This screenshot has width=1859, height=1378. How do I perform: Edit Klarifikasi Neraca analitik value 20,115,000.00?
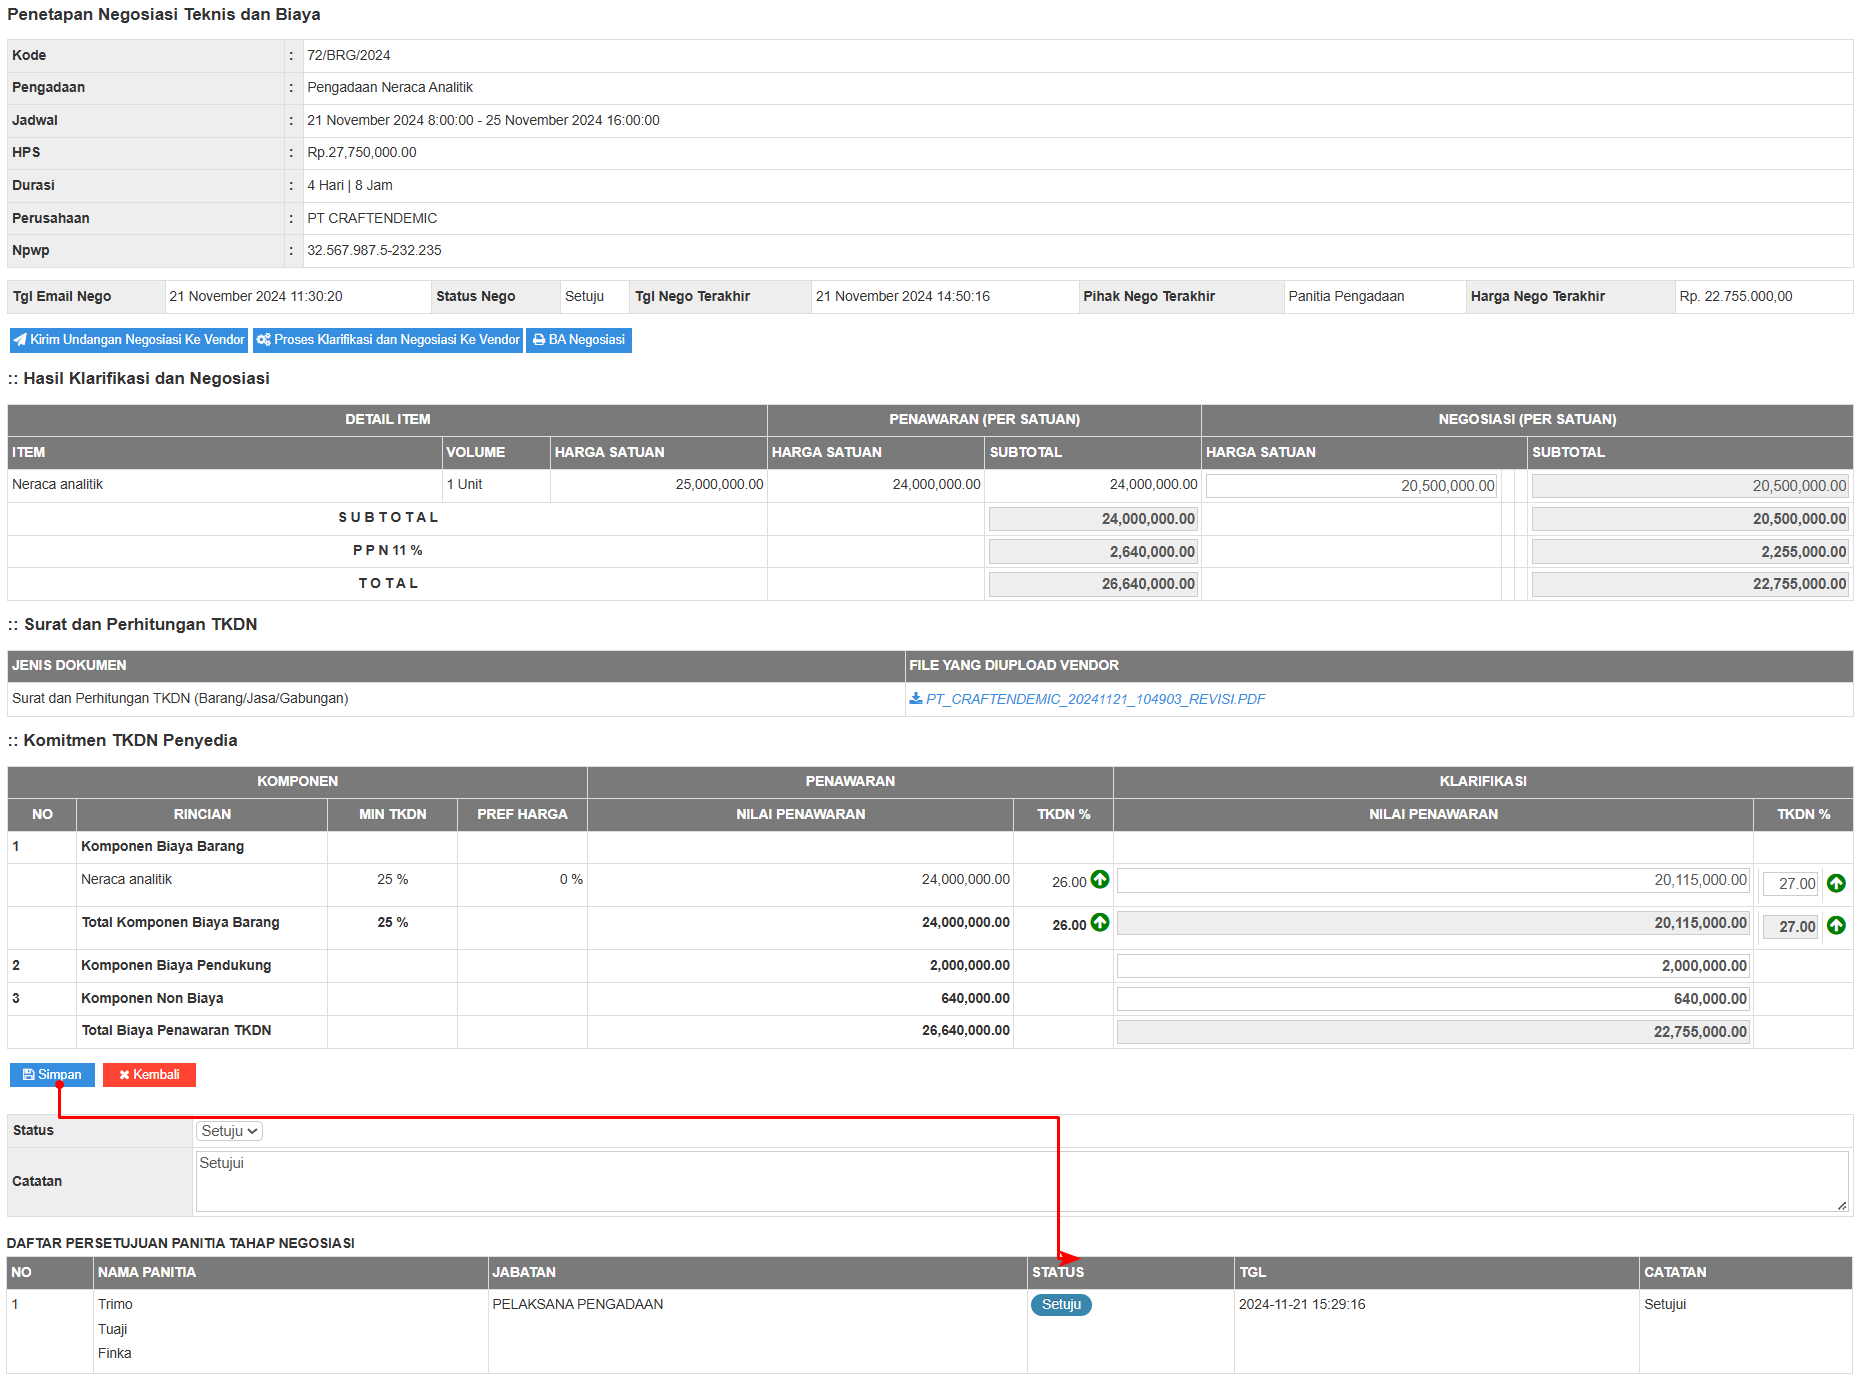pos(1432,881)
